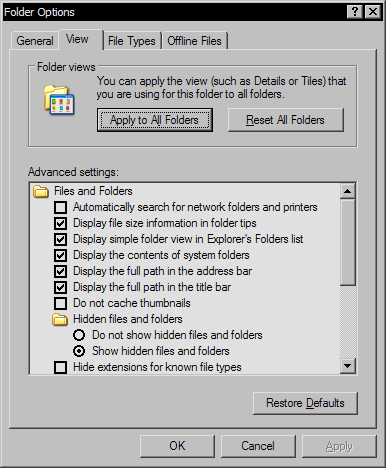Switch to the General tab
The width and height of the screenshot is (386, 468).
pos(35,41)
